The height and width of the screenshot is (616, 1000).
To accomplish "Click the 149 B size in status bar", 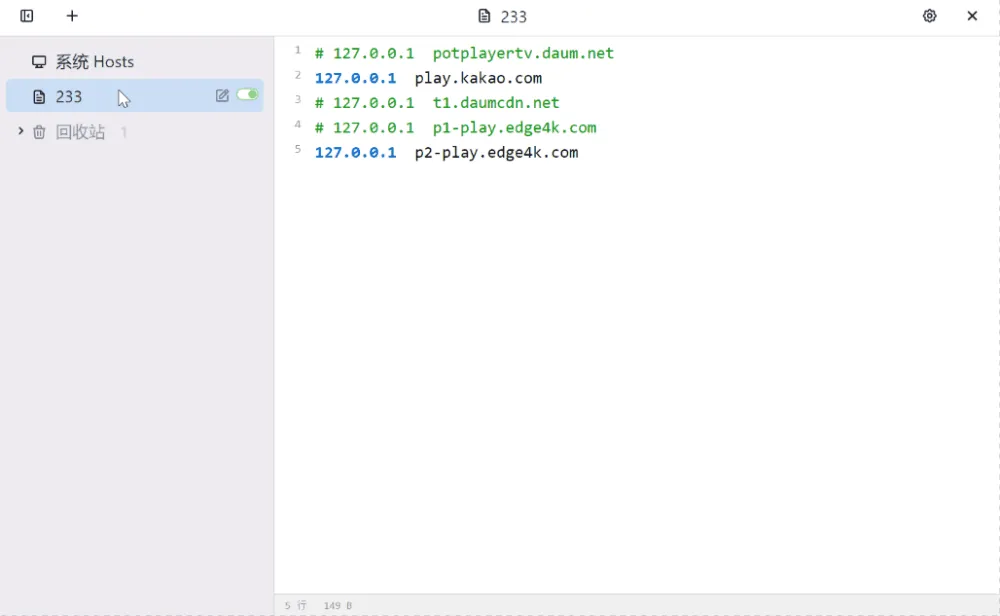I will pos(337,605).
